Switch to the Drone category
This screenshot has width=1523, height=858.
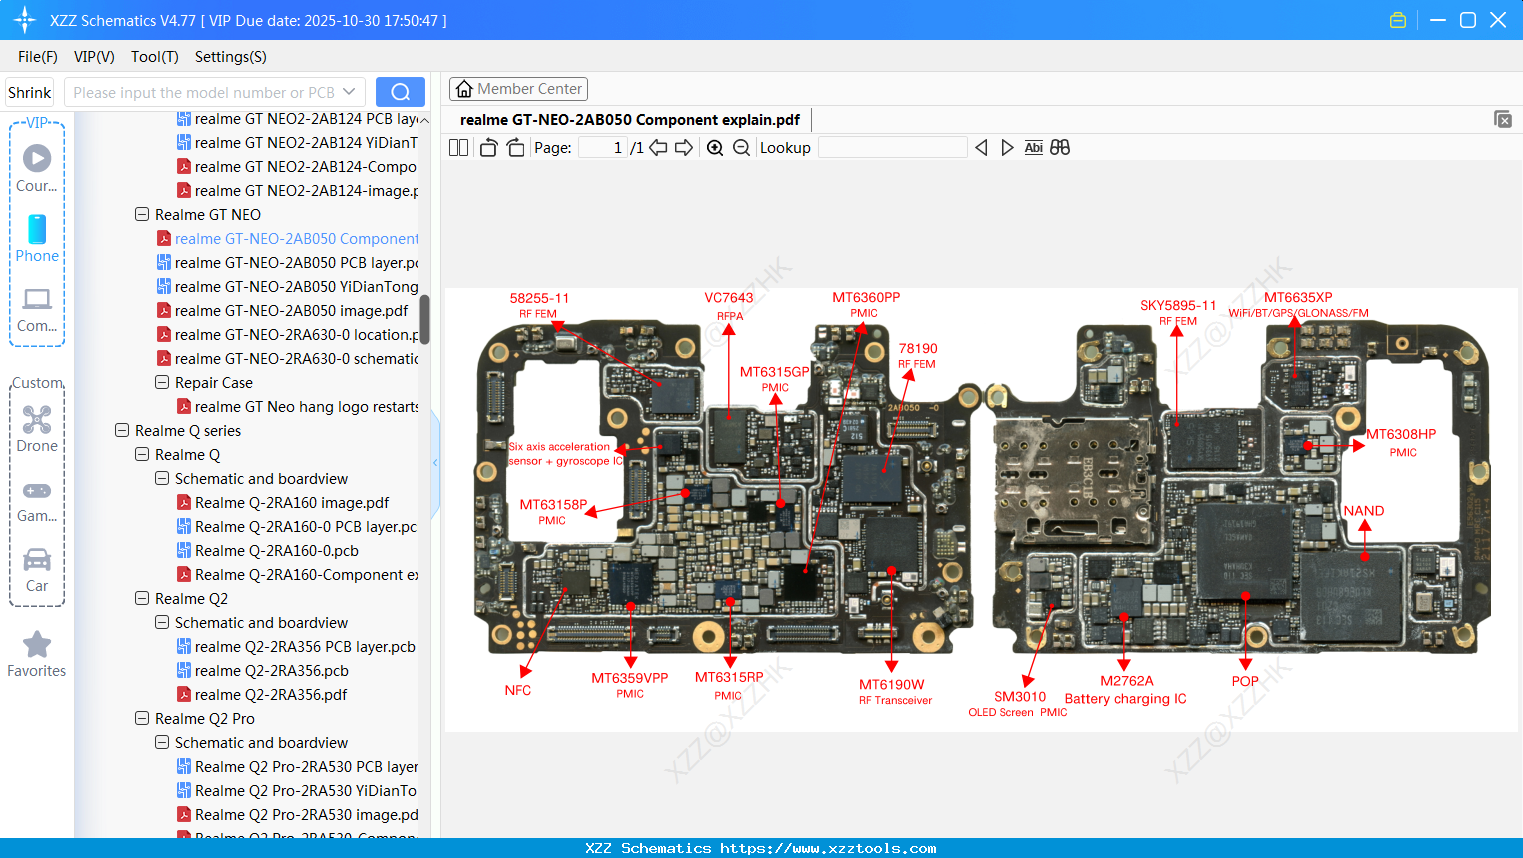(x=37, y=429)
